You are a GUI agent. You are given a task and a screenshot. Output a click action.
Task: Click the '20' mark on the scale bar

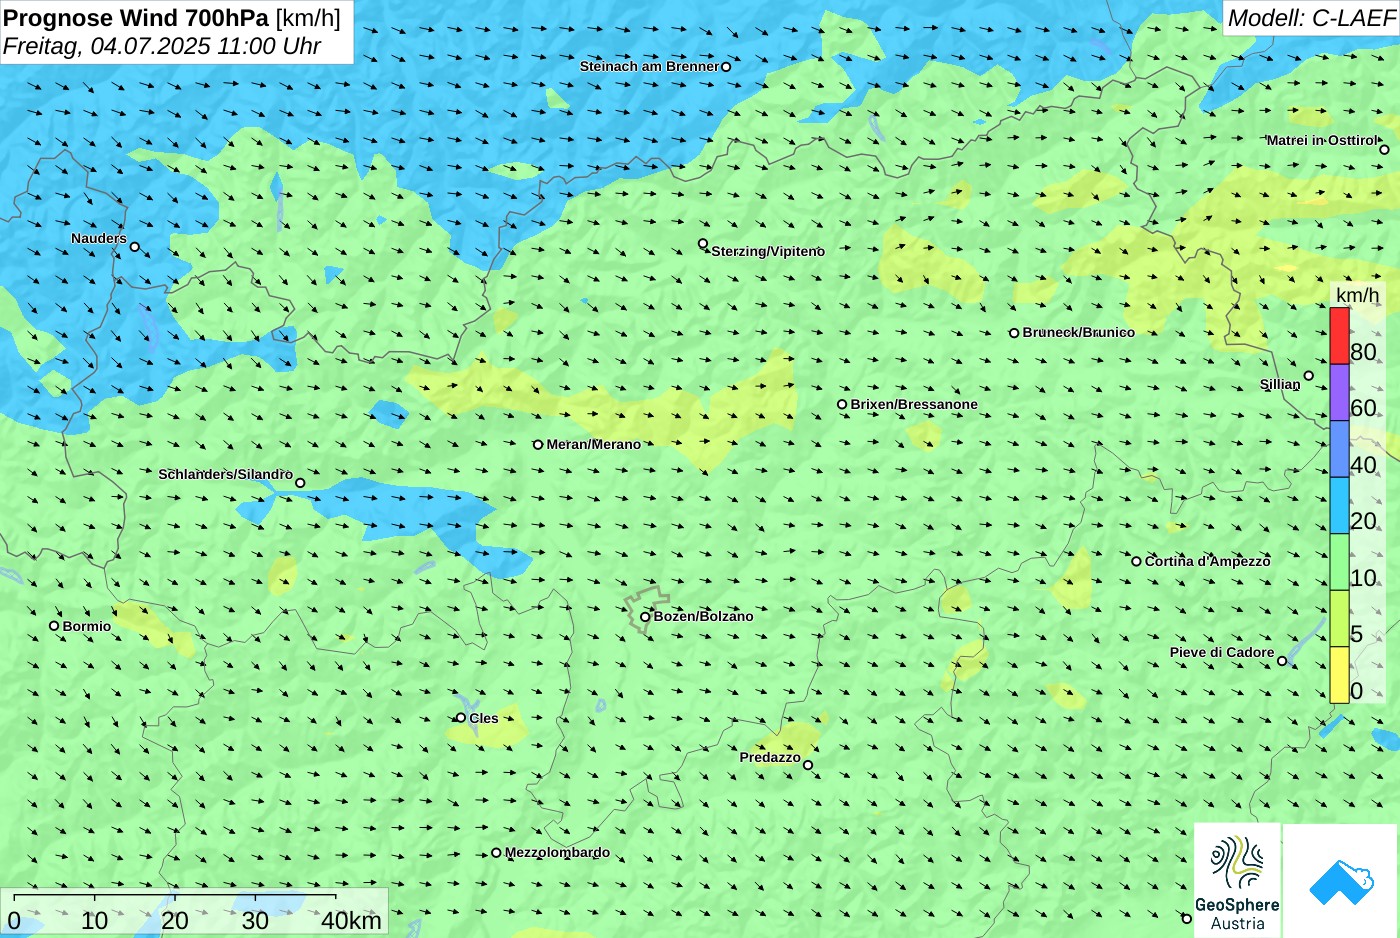pos(175,921)
